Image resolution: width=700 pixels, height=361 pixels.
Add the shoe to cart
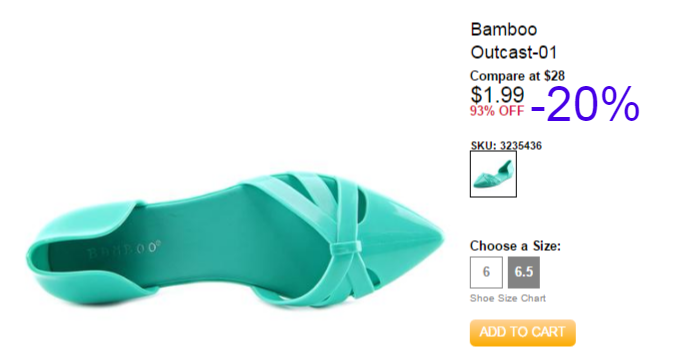pyautogui.click(x=522, y=332)
